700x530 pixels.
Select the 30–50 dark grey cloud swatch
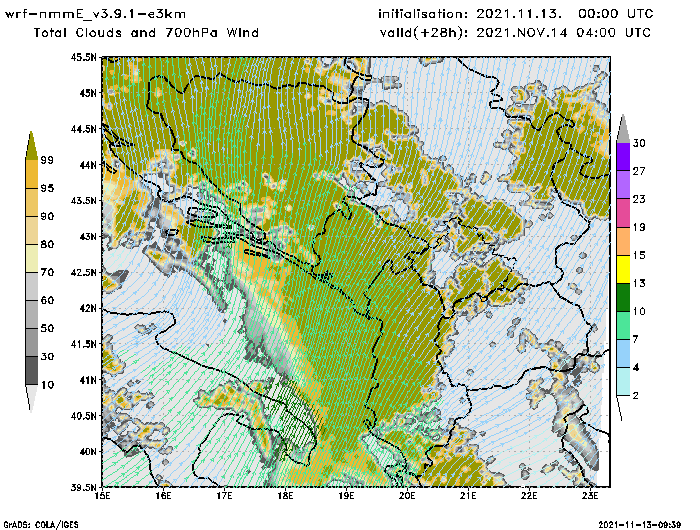click(32, 342)
